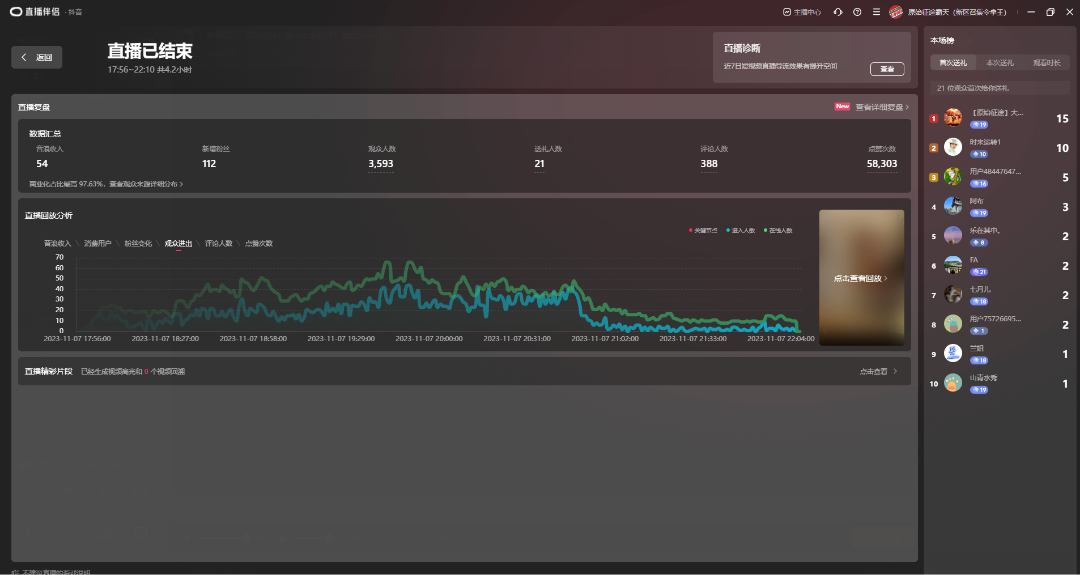Click the rank 10 viewer 山清水秀 avatar
Screen dimensions: 1080x575
(953, 383)
